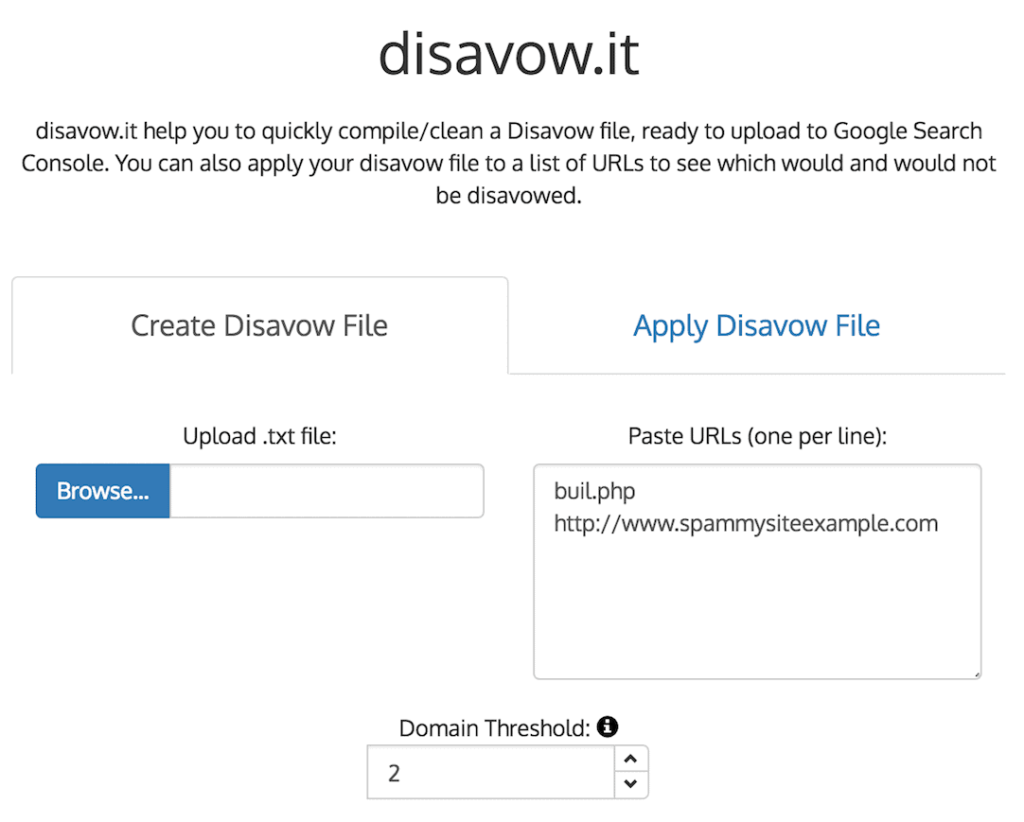Image resolution: width=1024 pixels, height=822 pixels.
Task: Select the Create Disavow File tab
Action: pyautogui.click(x=260, y=326)
